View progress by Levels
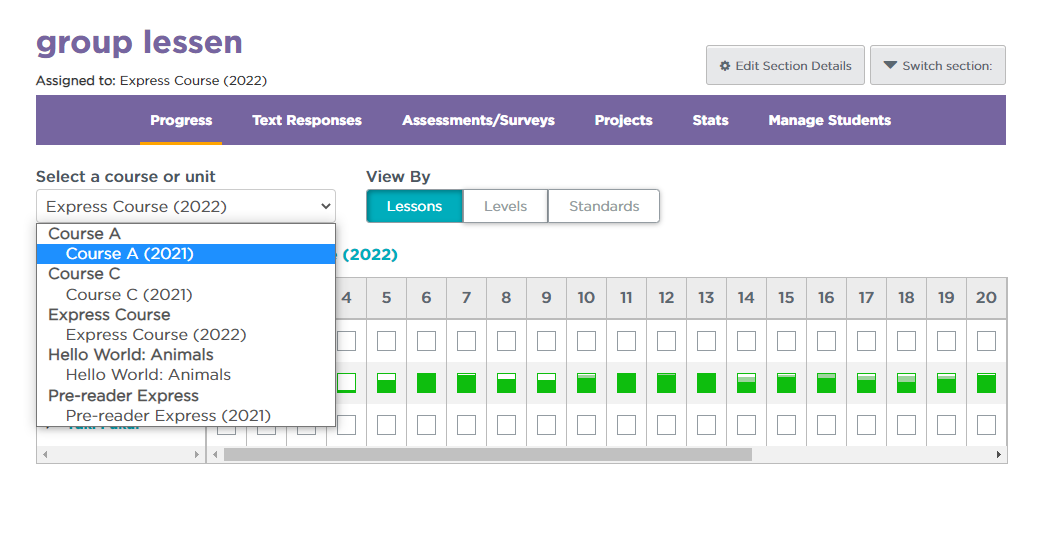This screenshot has width=1062, height=543. pos(505,206)
